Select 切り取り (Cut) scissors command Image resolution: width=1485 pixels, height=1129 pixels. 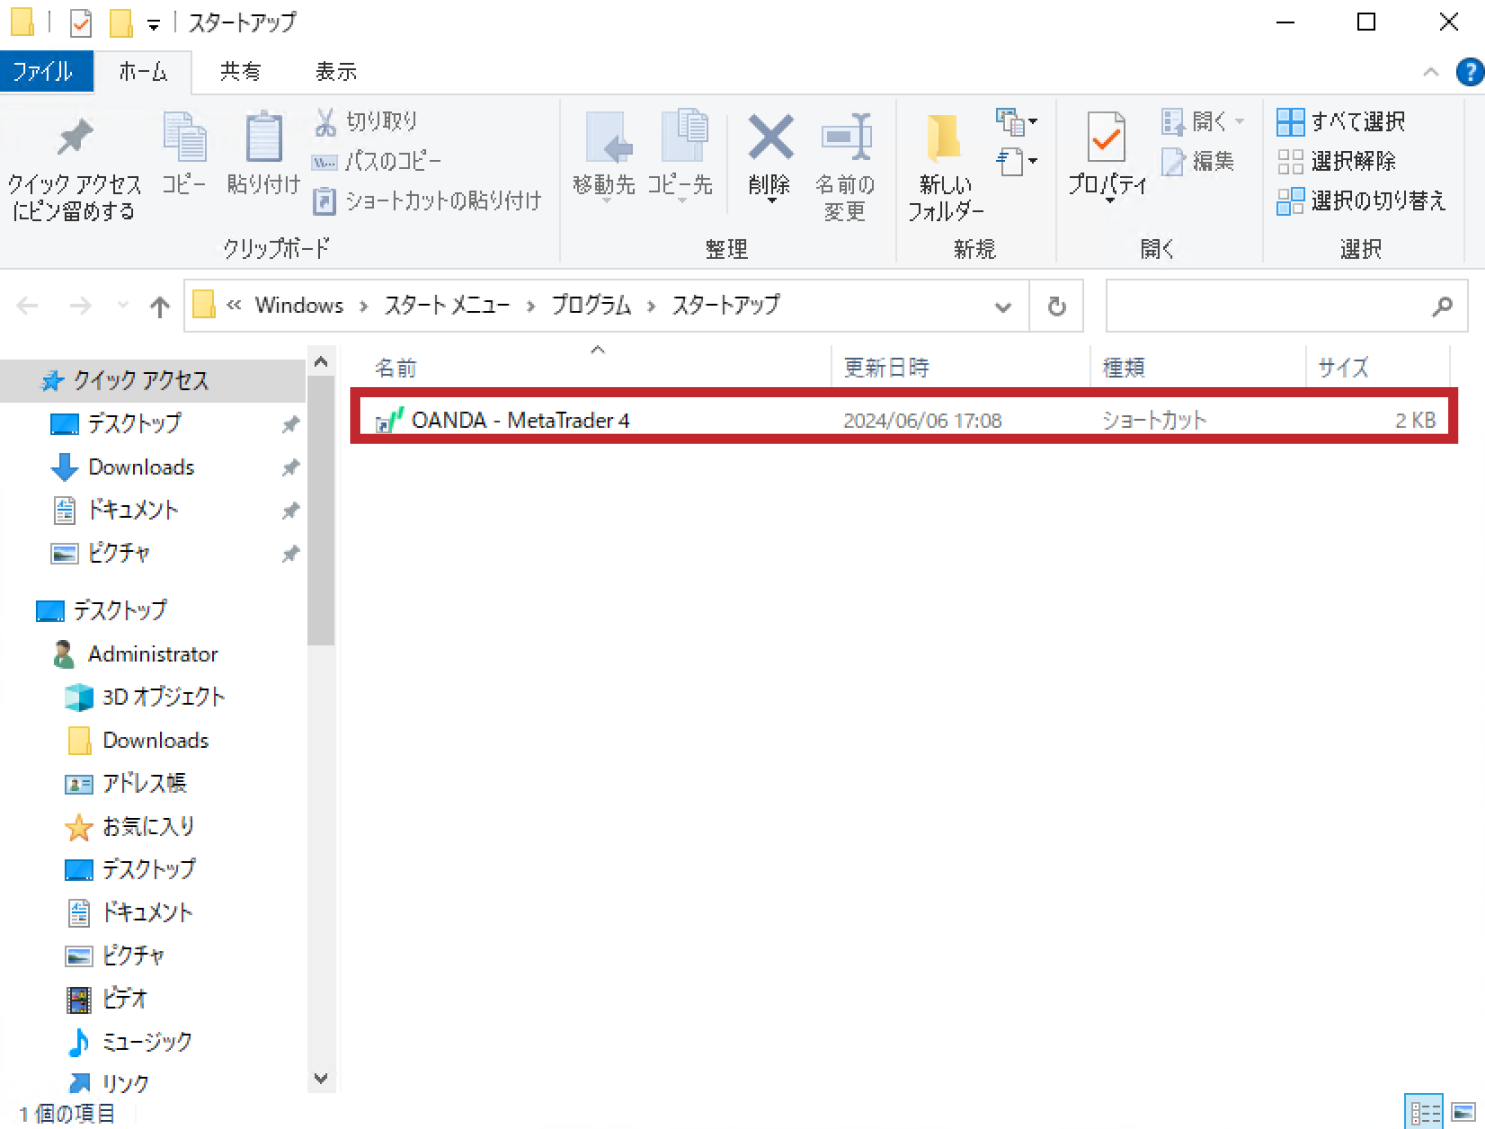point(366,121)
